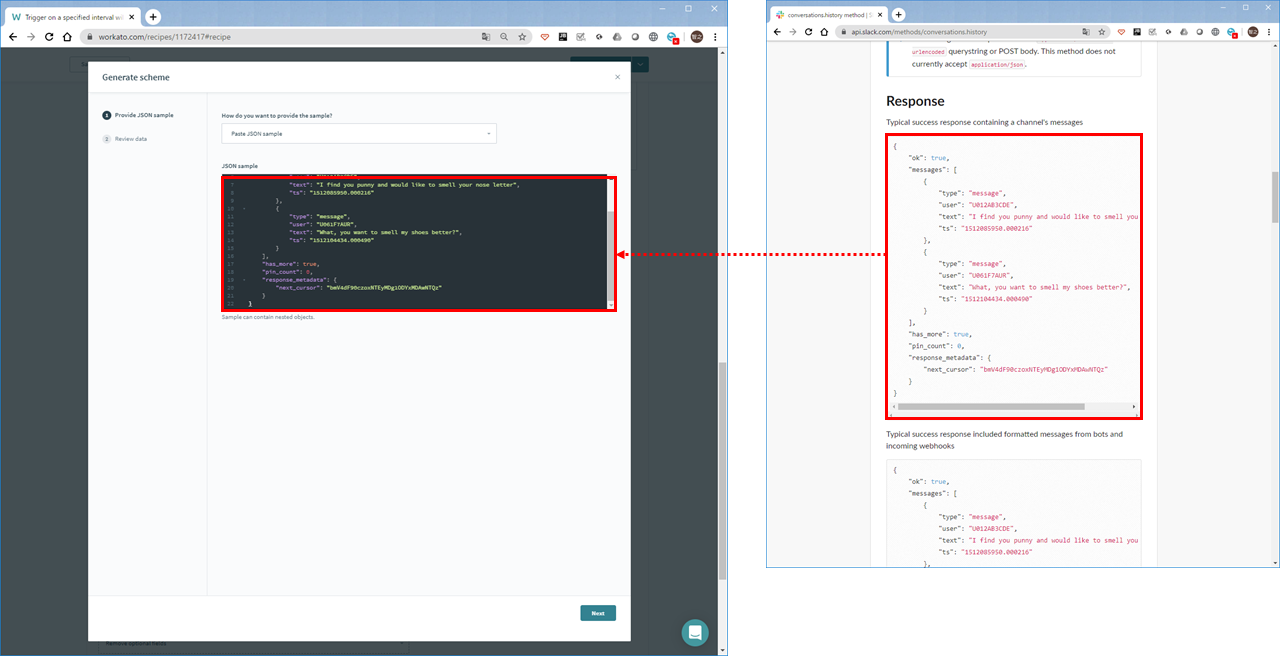Close the Generate scheme dialog
This screenshot has height=656, width=1280.
coord(617,77)
